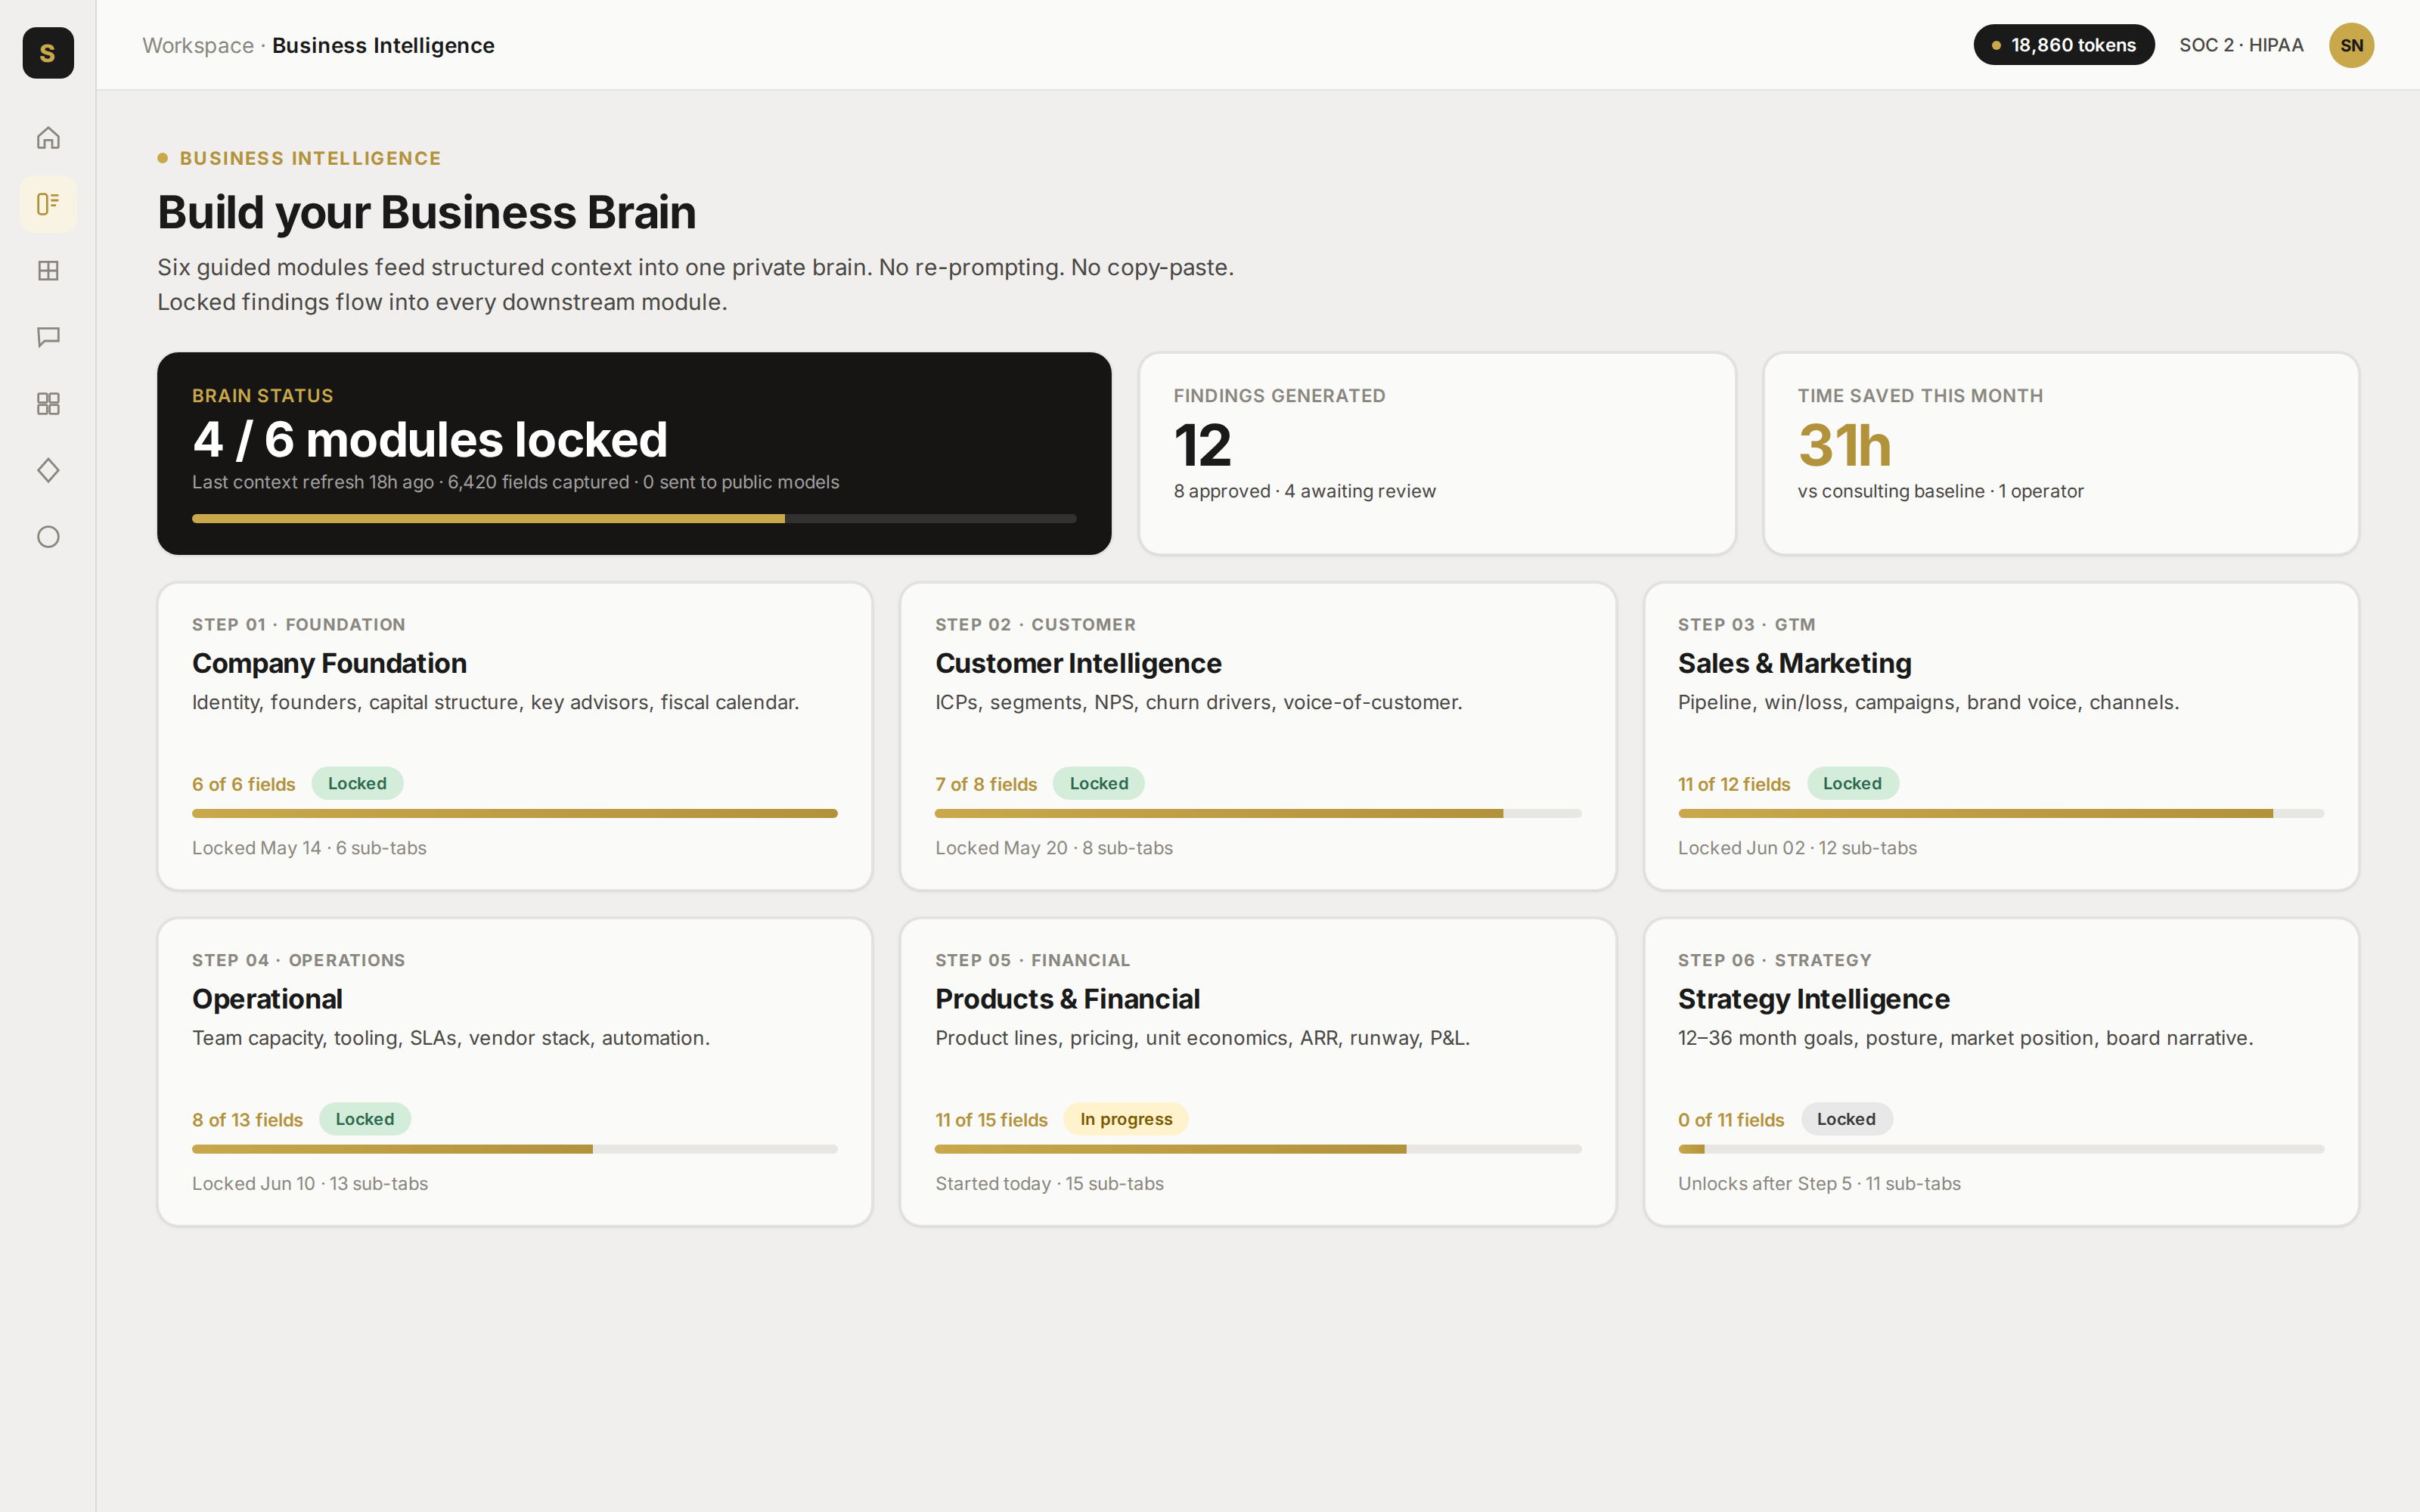This screenshot has width=2420, height=1512.
Task: Click Strategy Intelligence progress bar
Action: (2001, 1149)
